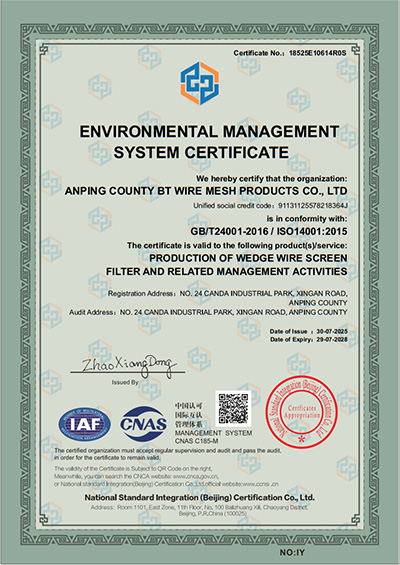400x565 pixels.
Task: Click the blue-orange hexagon logo at top
Action: point(200,83)
